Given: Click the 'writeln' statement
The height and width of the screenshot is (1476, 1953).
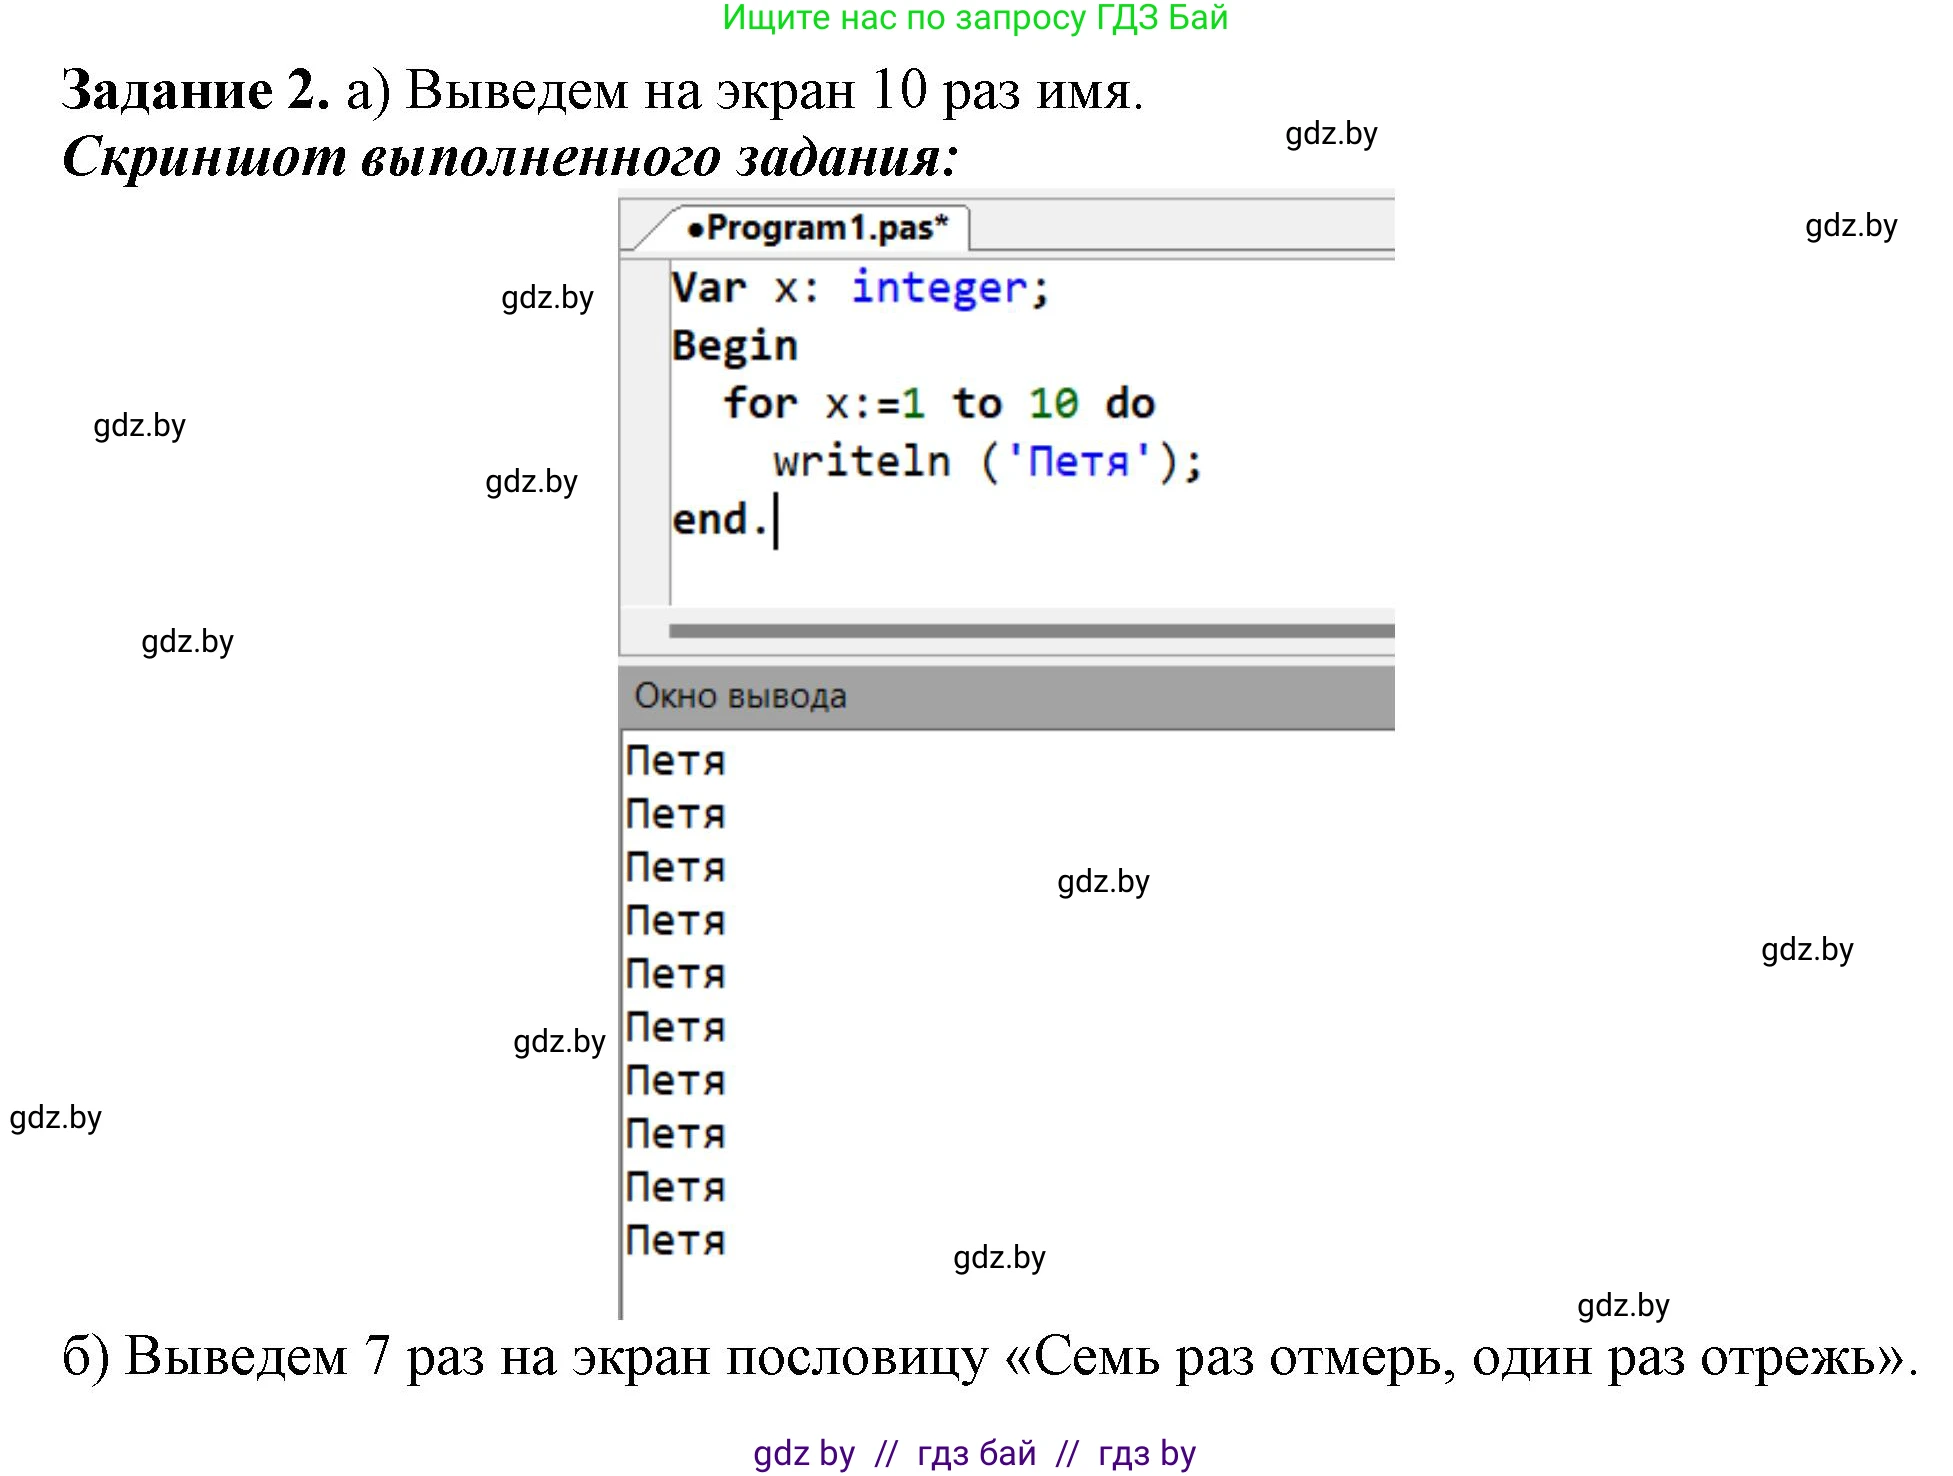Looking at the screenshot, I should click(862, 462).
